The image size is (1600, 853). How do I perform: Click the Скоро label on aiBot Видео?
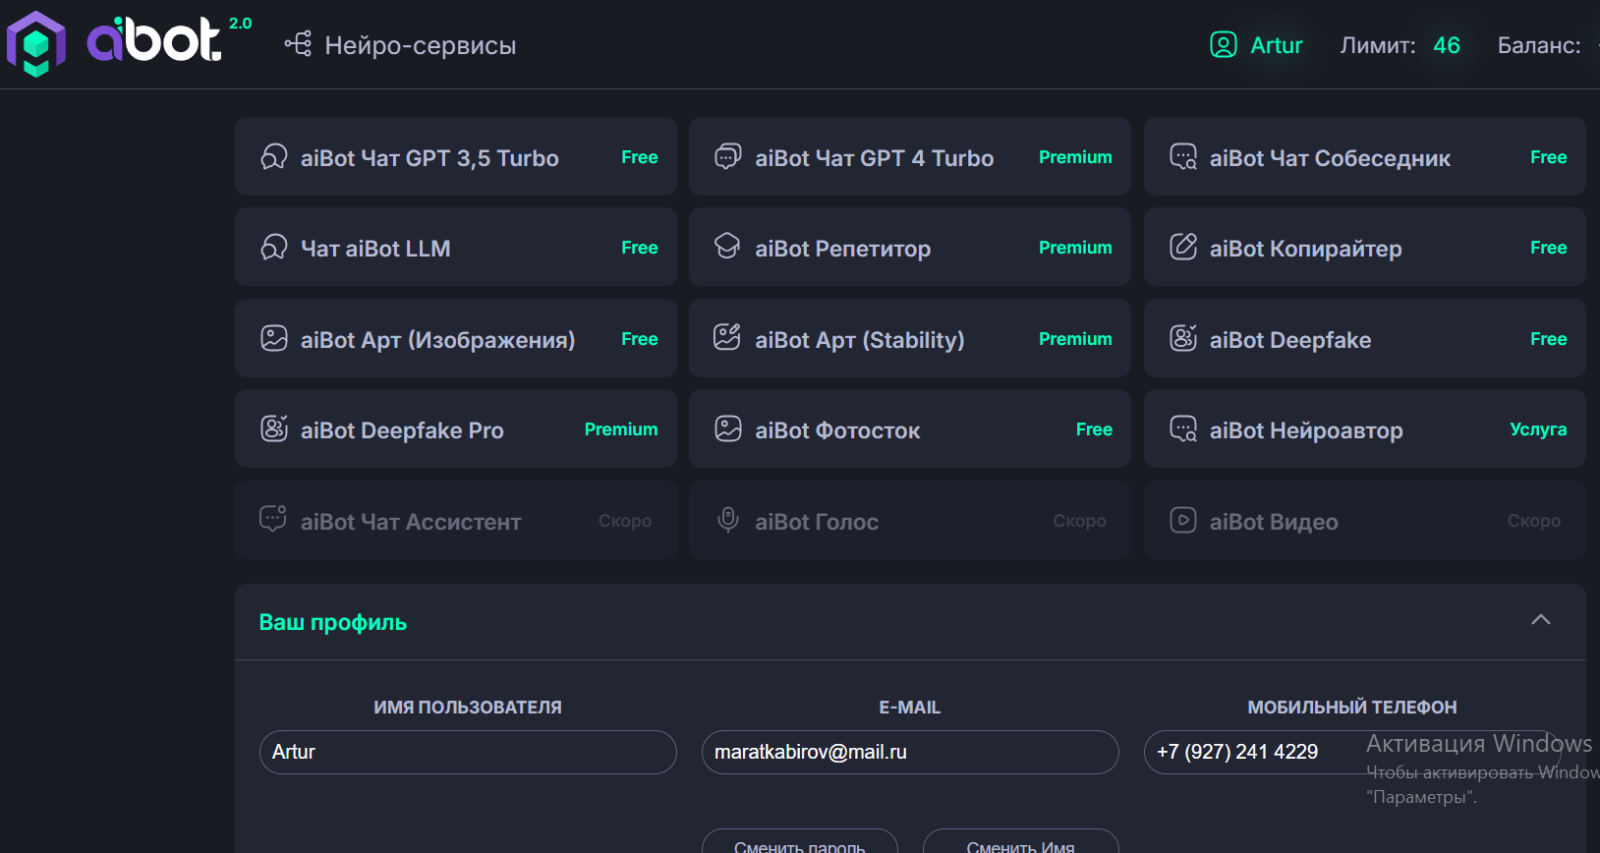point(1534,521)
